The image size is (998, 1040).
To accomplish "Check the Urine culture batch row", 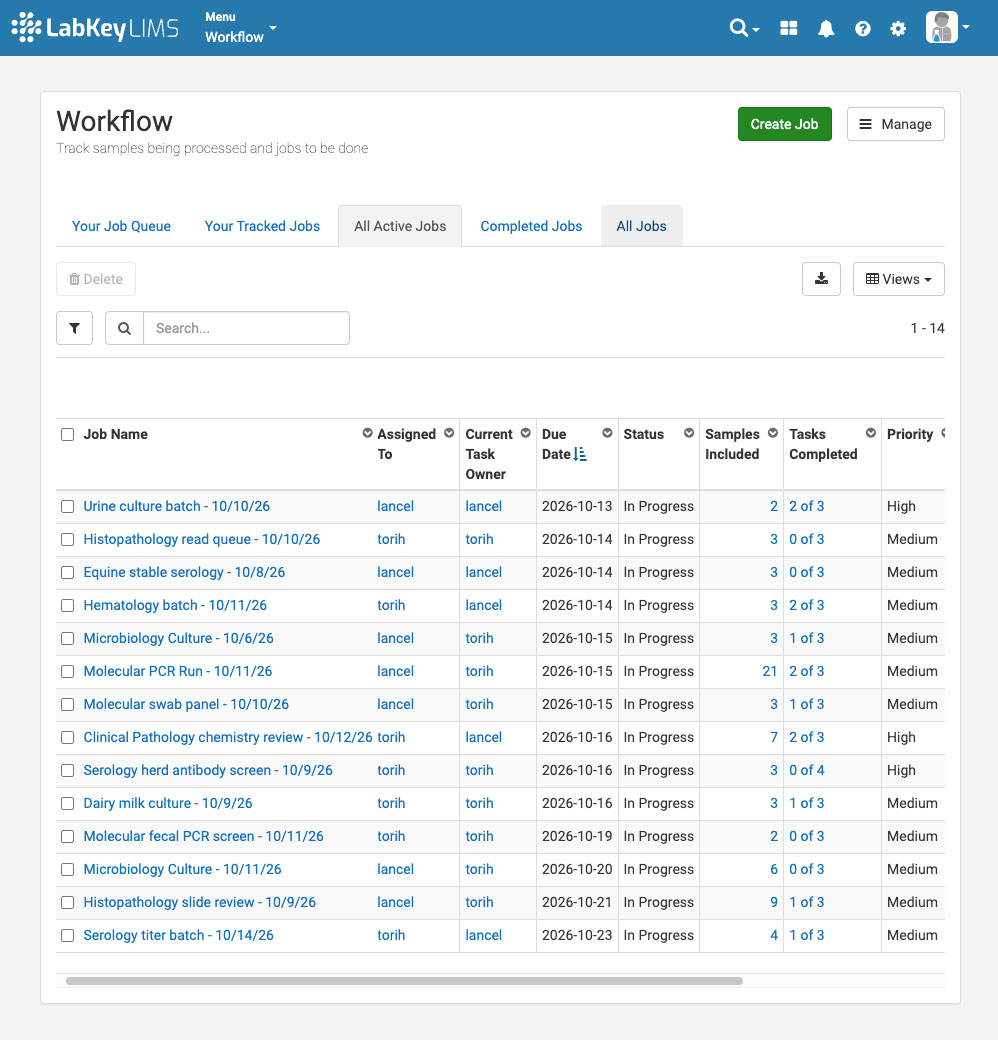I will [67, 507].
